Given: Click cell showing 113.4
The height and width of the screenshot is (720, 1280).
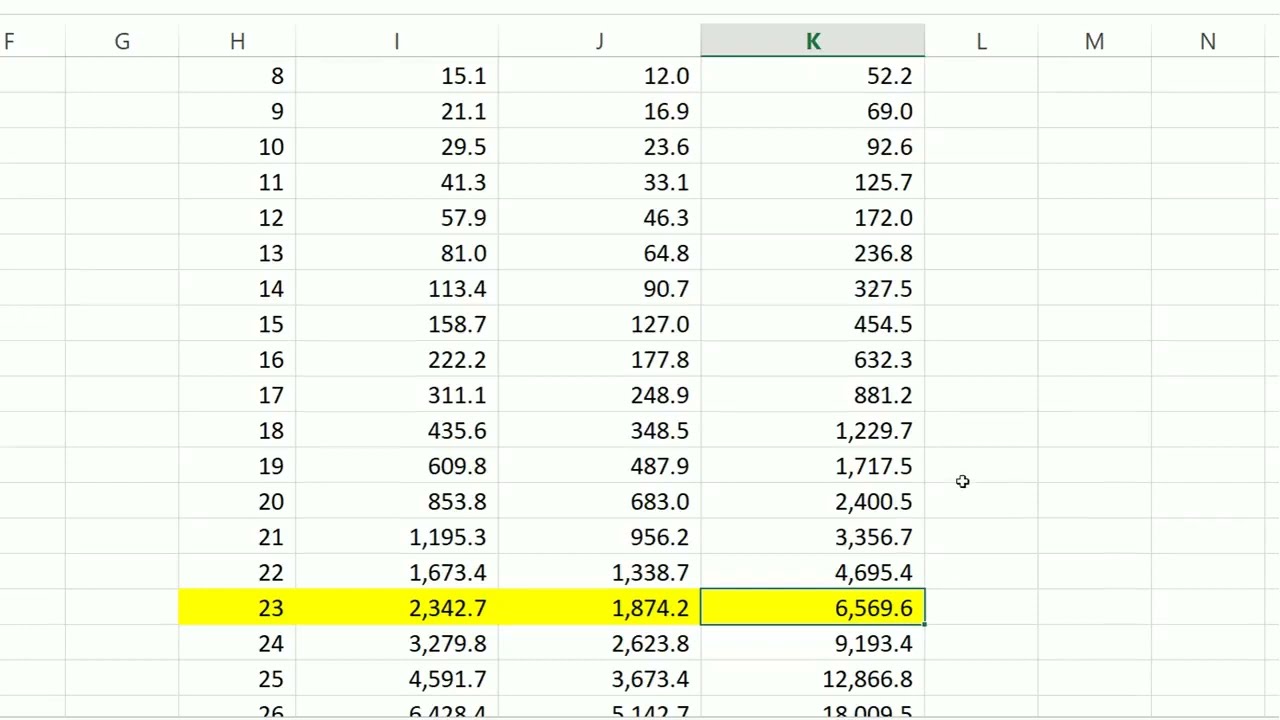Looking at the screenshot, I should (397, 289).
